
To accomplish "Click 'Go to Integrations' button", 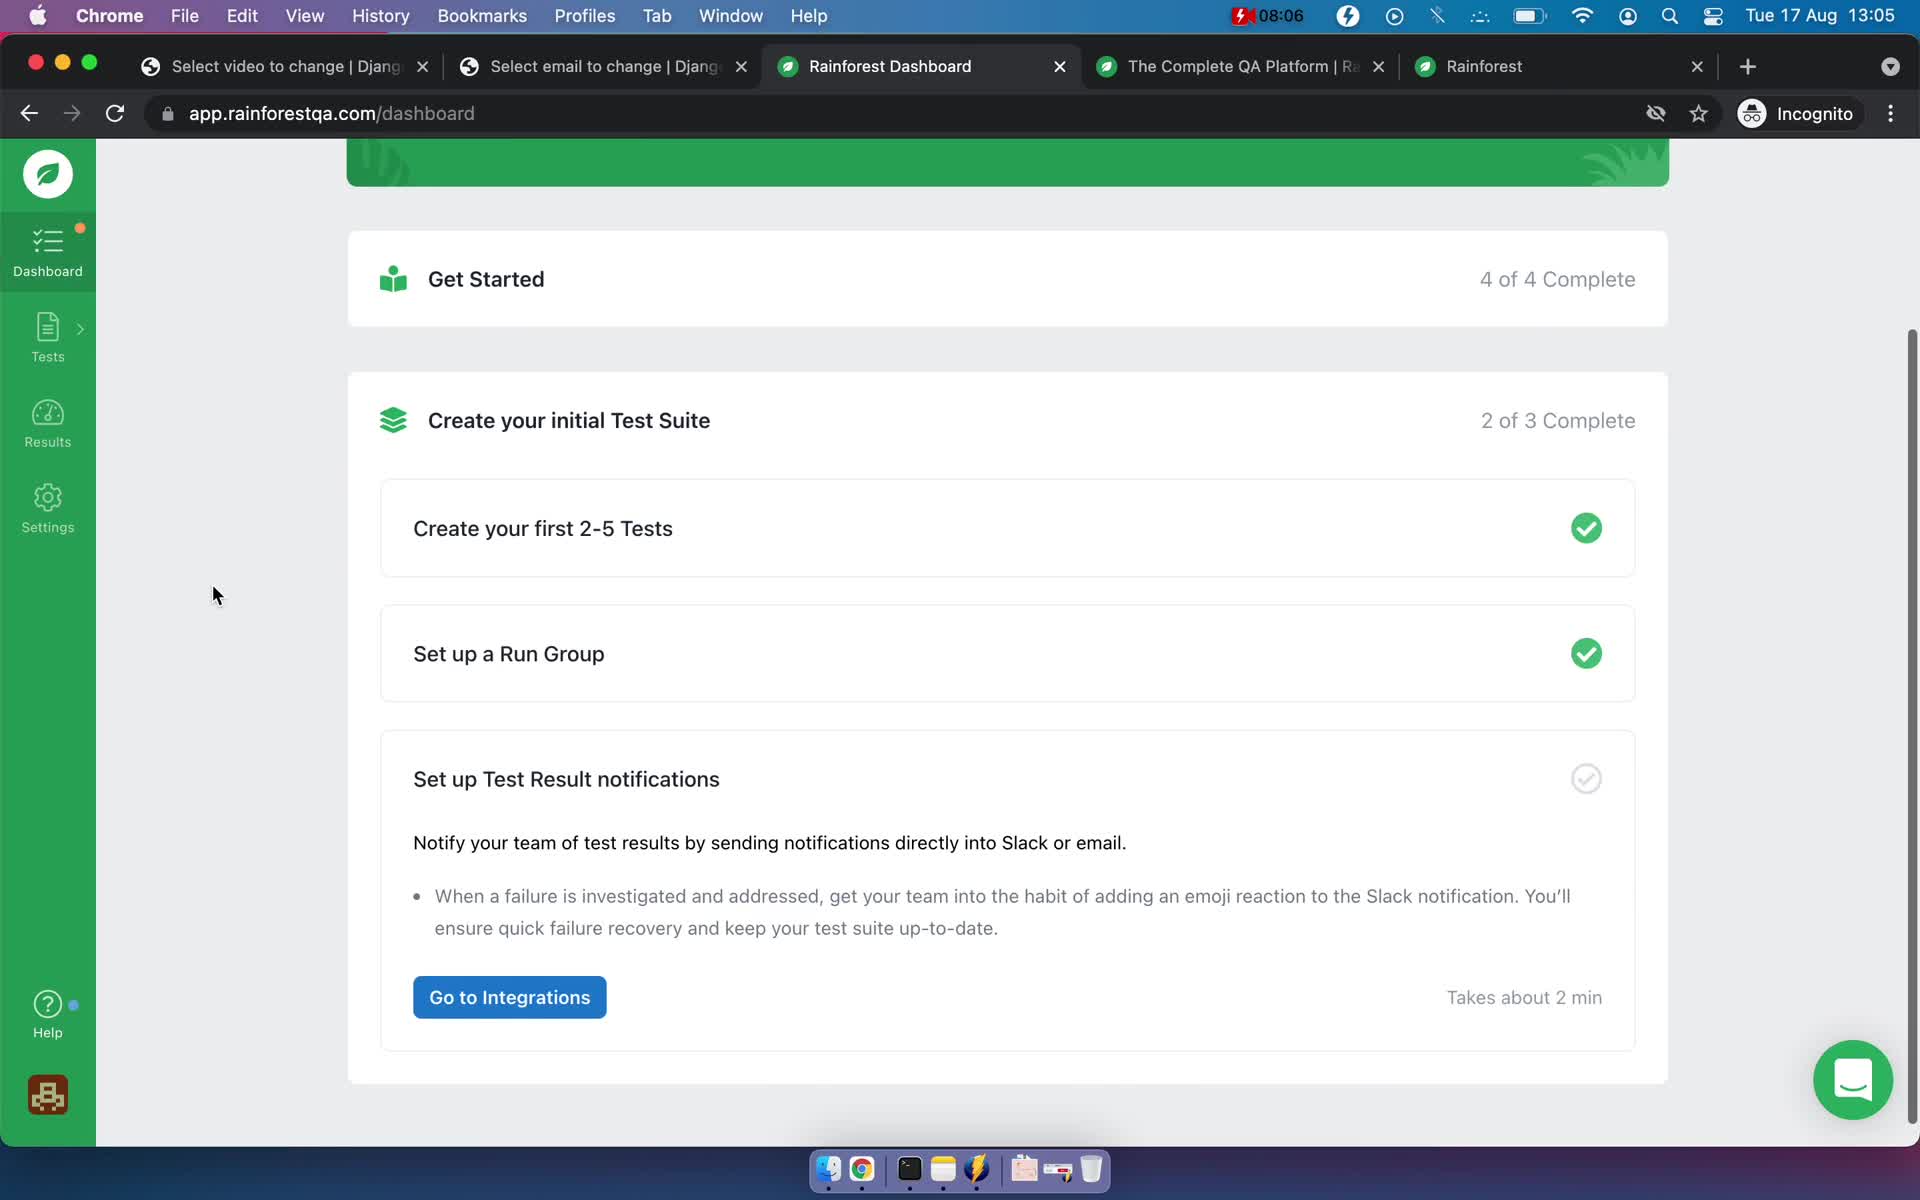I will [x=510, y=997].
